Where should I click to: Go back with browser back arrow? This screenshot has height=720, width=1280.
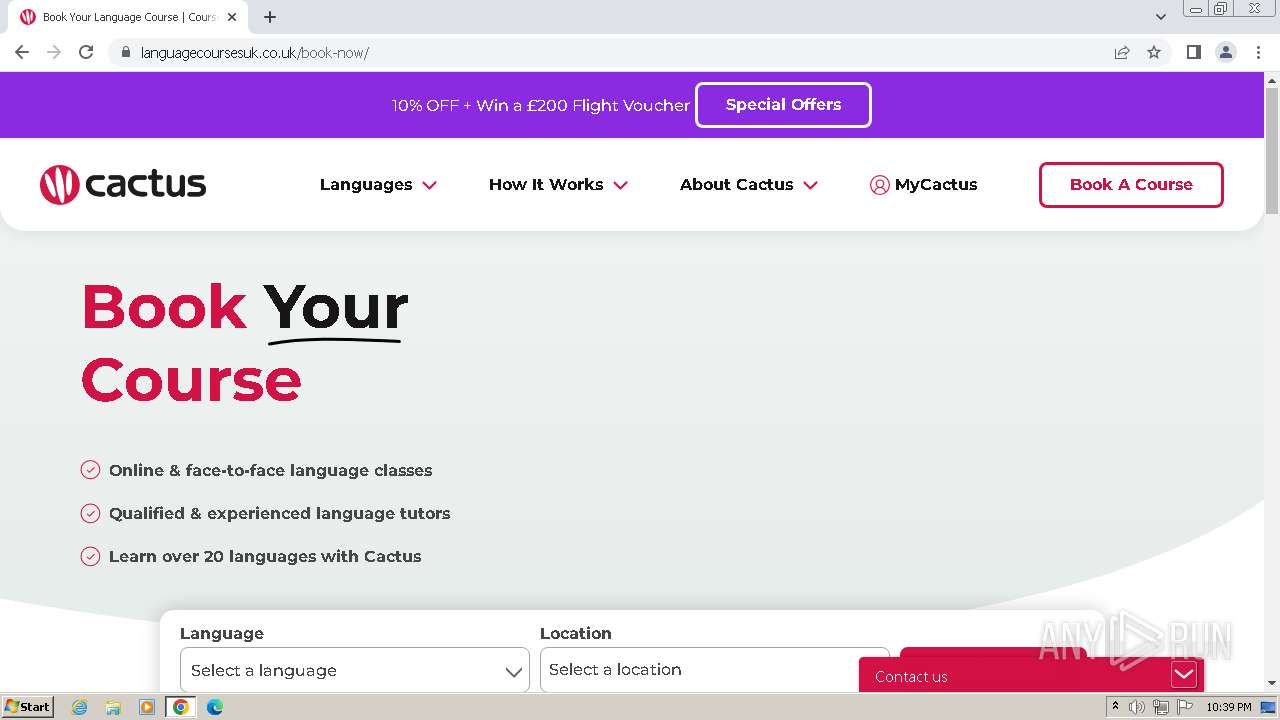tap(22, 52)
